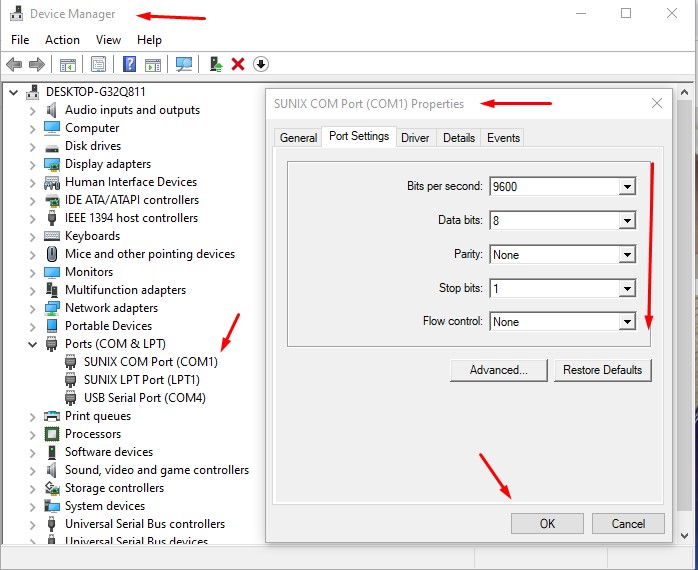Screen dimensions: 698x570
Task: Click the Keyboards category icon
Action: pos(52,236)
